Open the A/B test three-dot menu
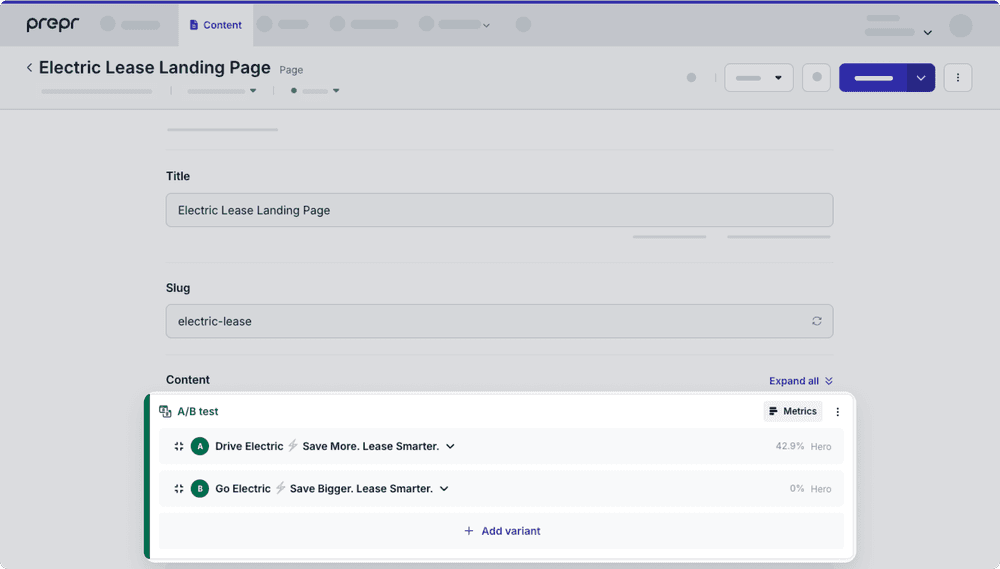 [838, 412]
